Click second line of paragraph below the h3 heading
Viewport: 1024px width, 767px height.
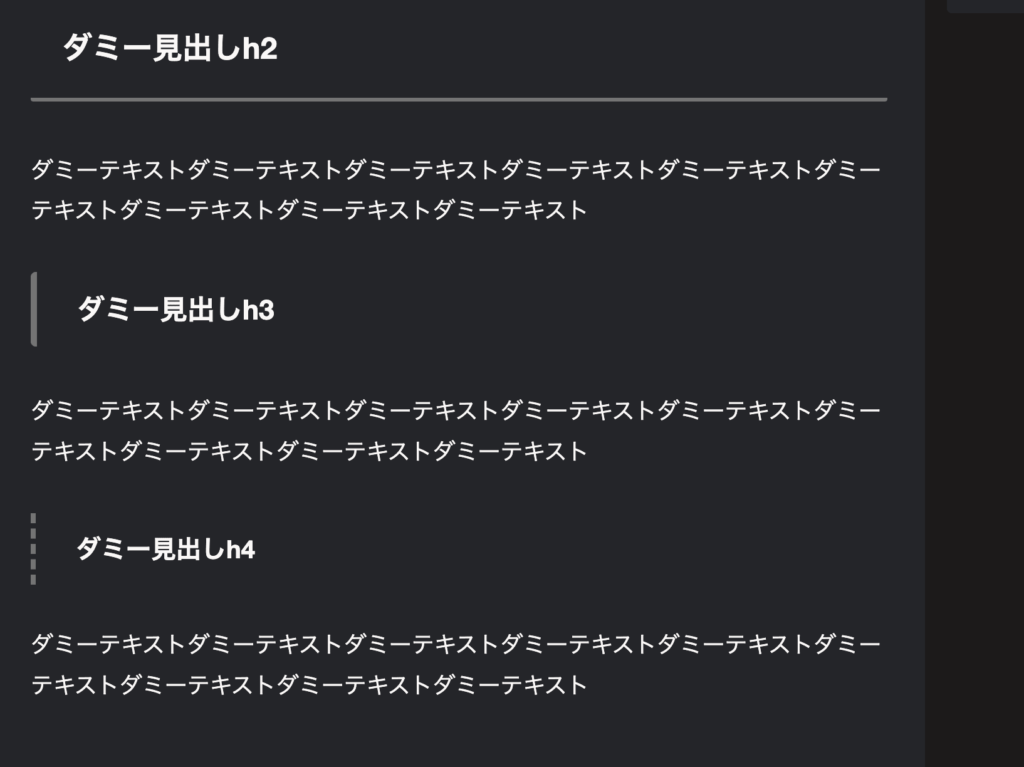click(x=309, y=451)
